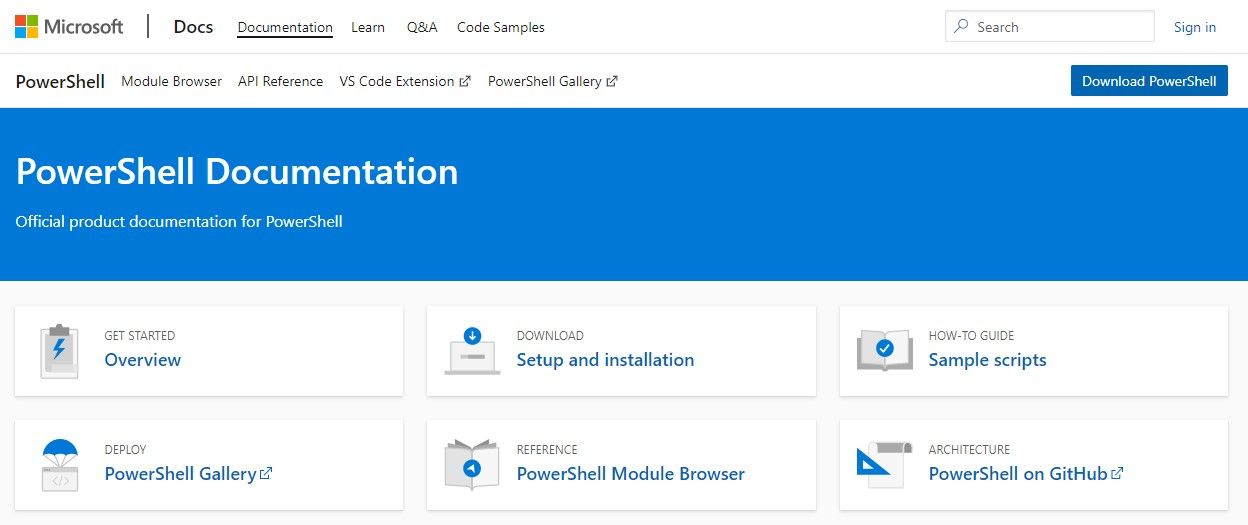The width and height of the screenshot is (1248, 525).
Task: Open API Reference in the nav bar
Action: (x=281, y=82)
